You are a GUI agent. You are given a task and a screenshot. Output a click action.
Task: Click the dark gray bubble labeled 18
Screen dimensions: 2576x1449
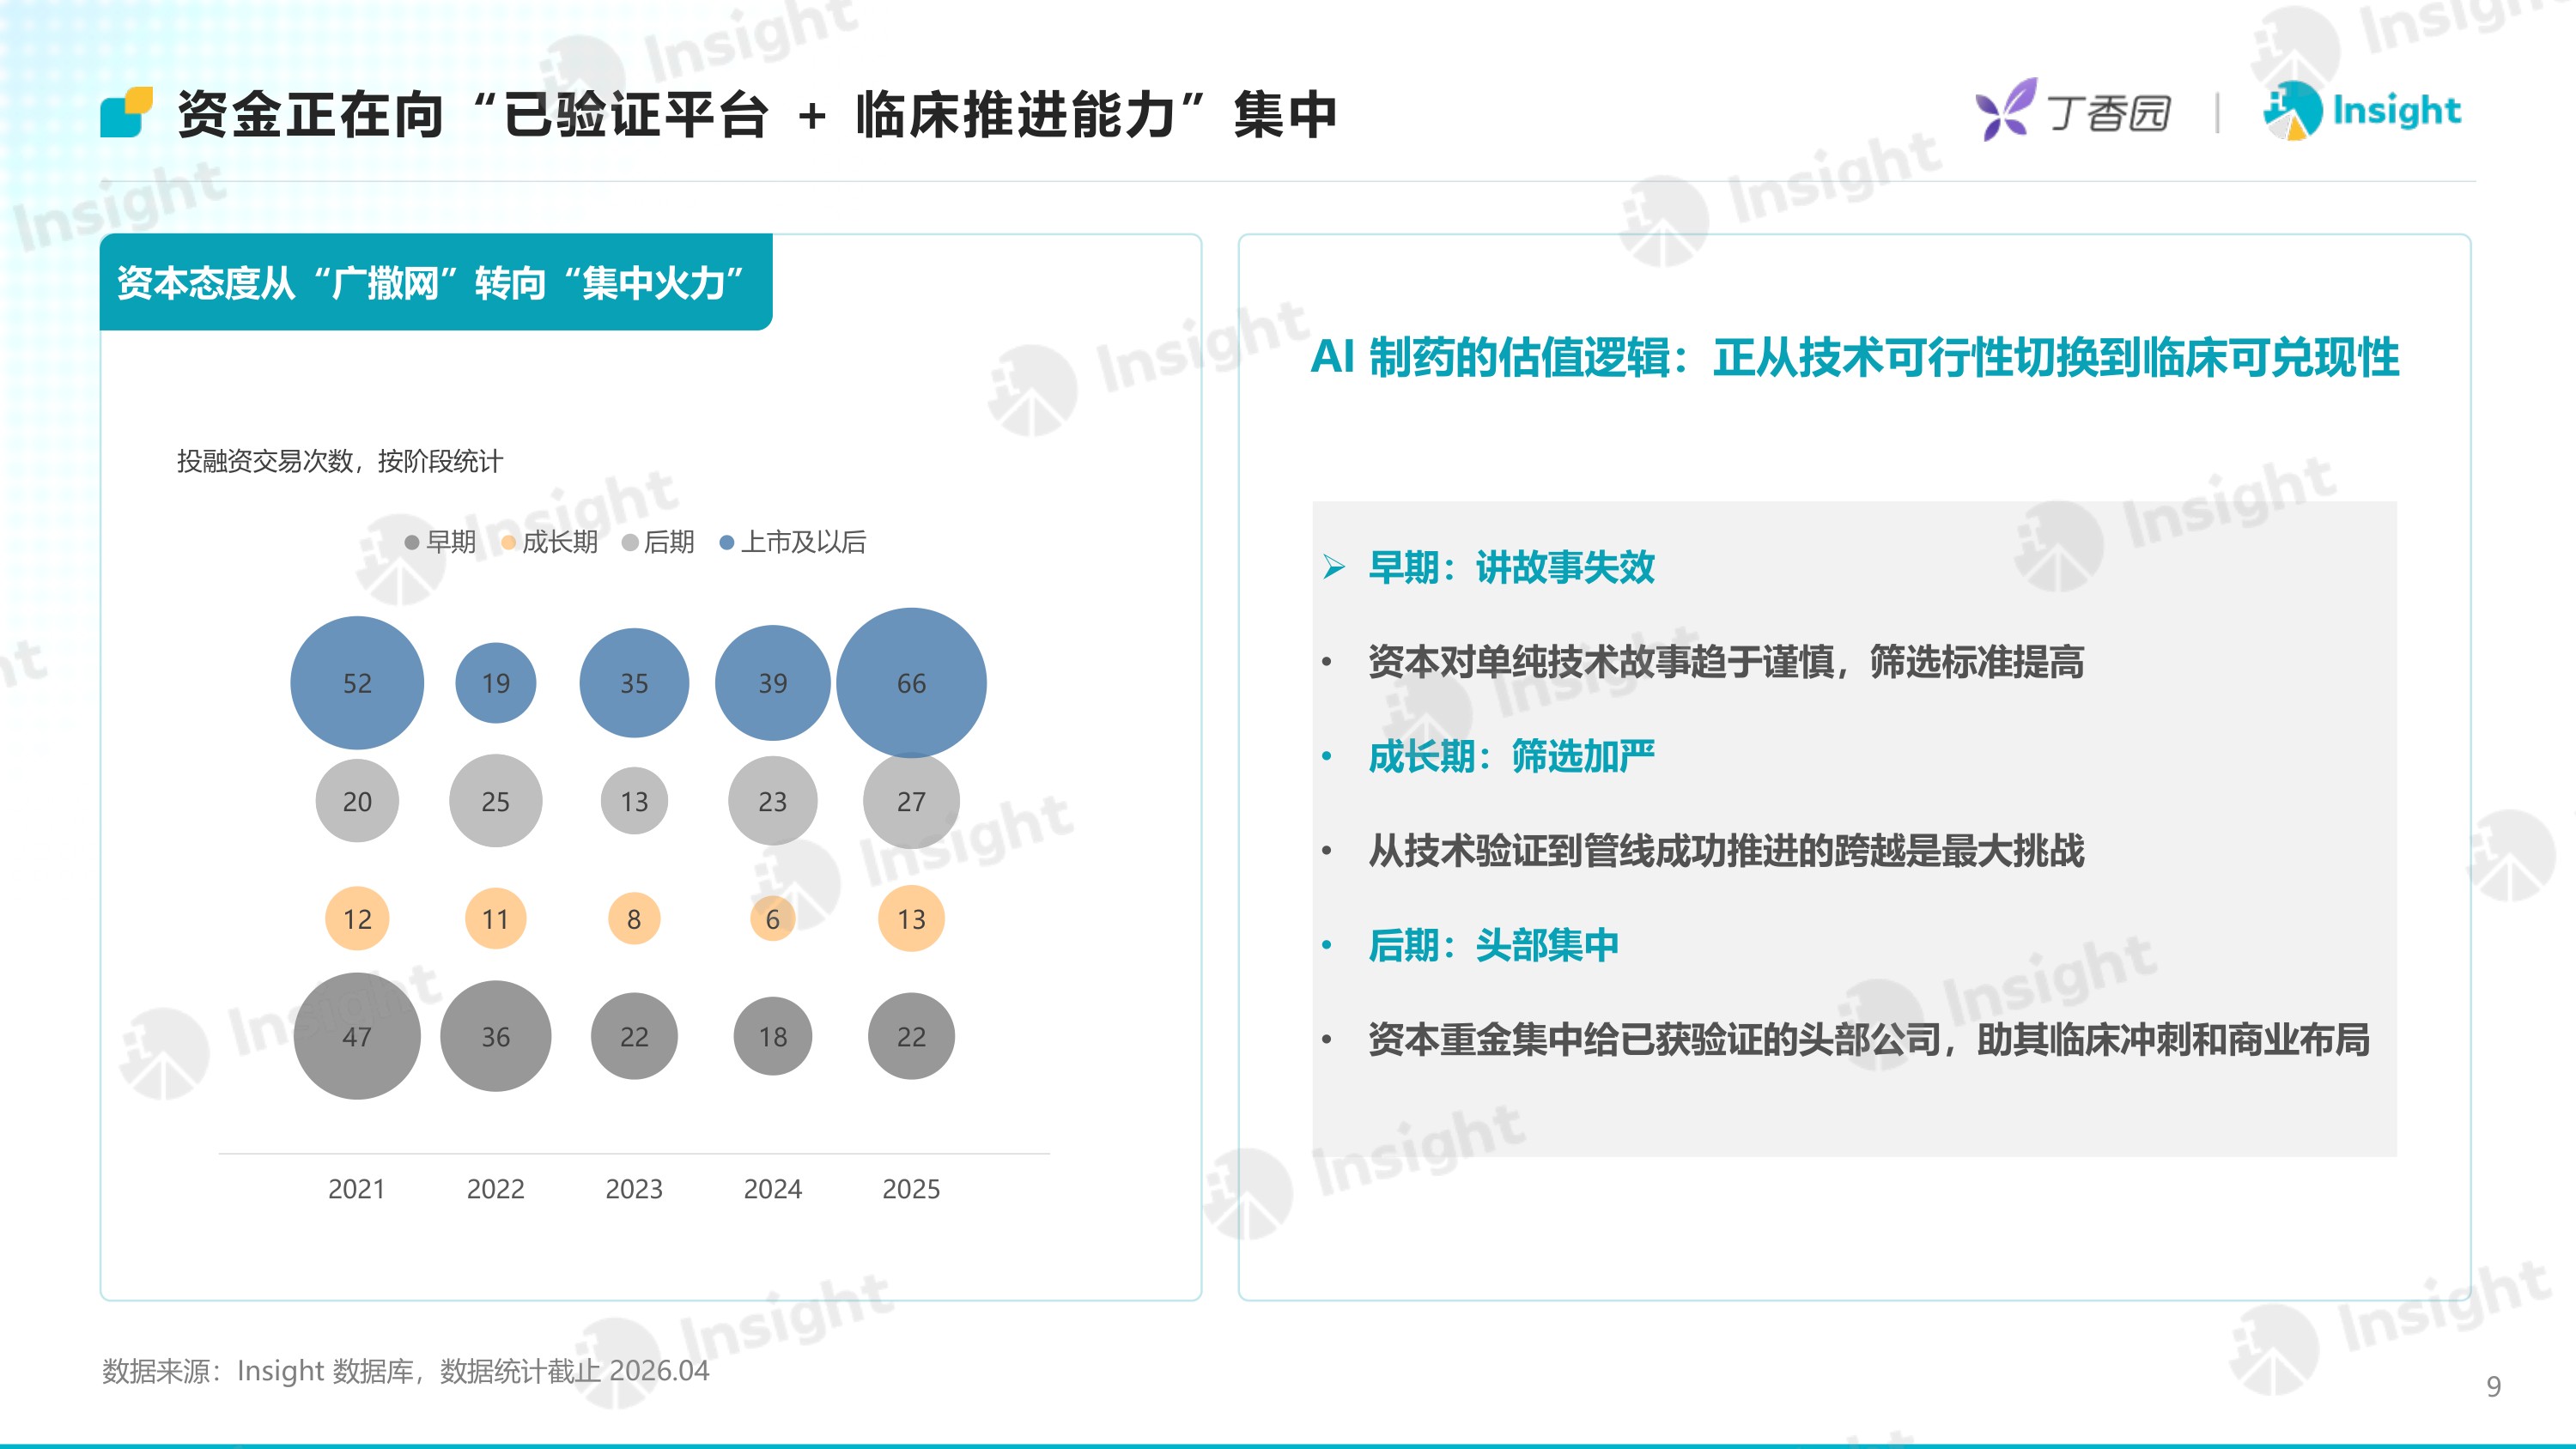pos(773,1036)
